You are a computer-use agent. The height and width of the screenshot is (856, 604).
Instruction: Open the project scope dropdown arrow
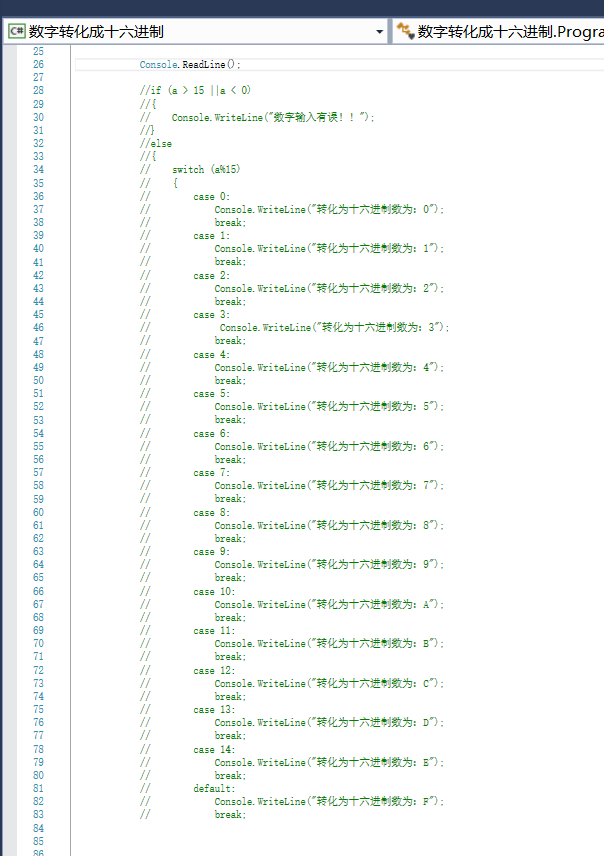click(380, 32)
